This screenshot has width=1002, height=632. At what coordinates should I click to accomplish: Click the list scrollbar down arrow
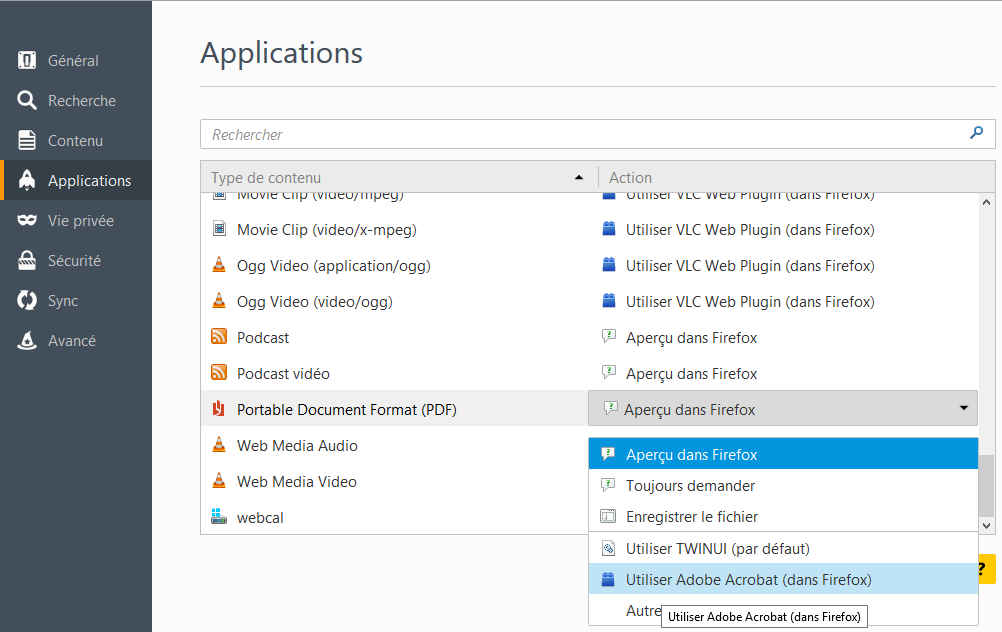[987, 524]
